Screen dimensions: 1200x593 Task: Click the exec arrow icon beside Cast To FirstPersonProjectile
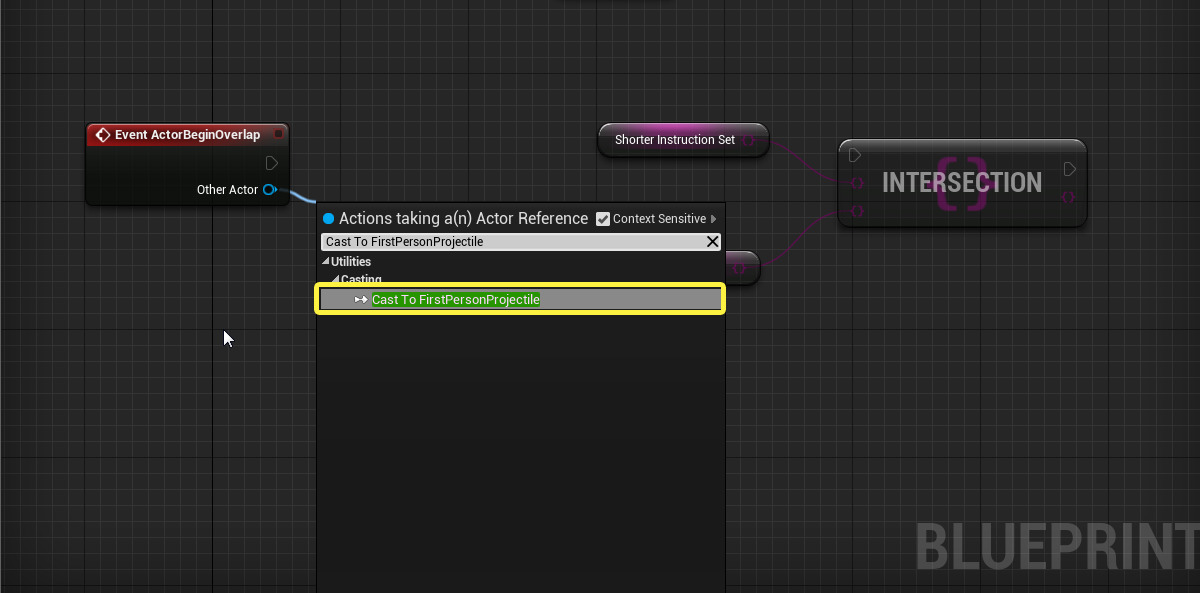(x=360, y=299)
